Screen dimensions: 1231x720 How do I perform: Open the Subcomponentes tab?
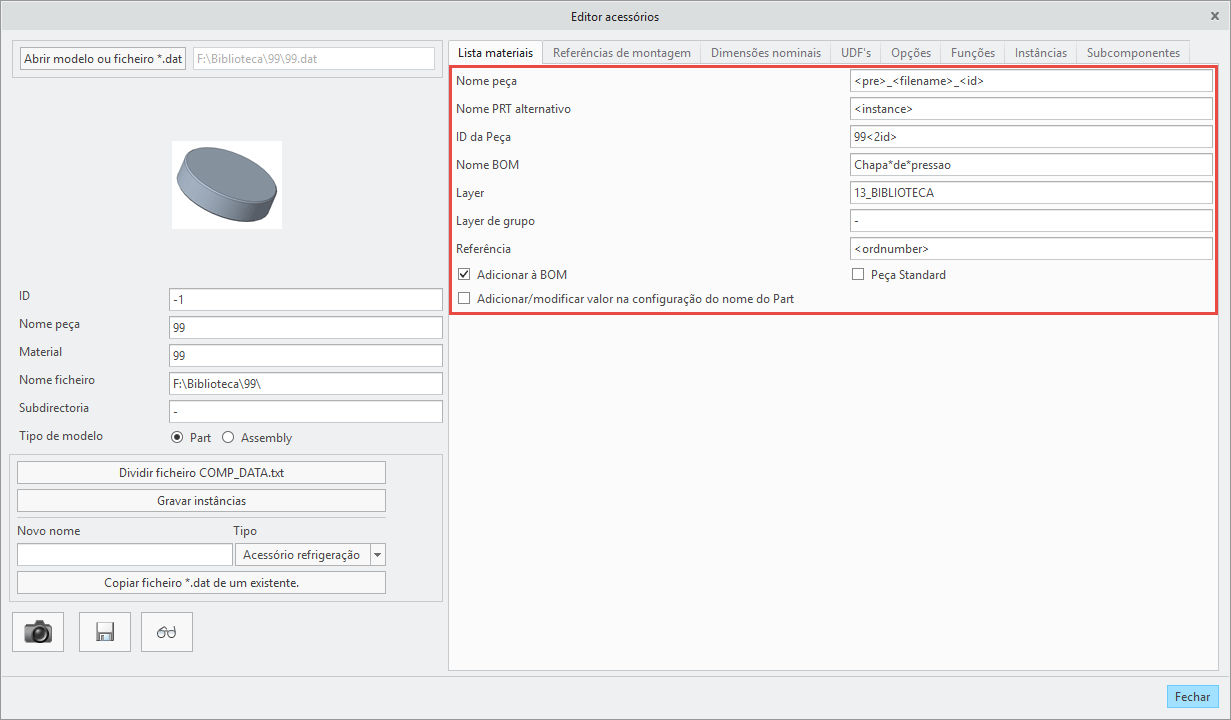click(1133, 53)
